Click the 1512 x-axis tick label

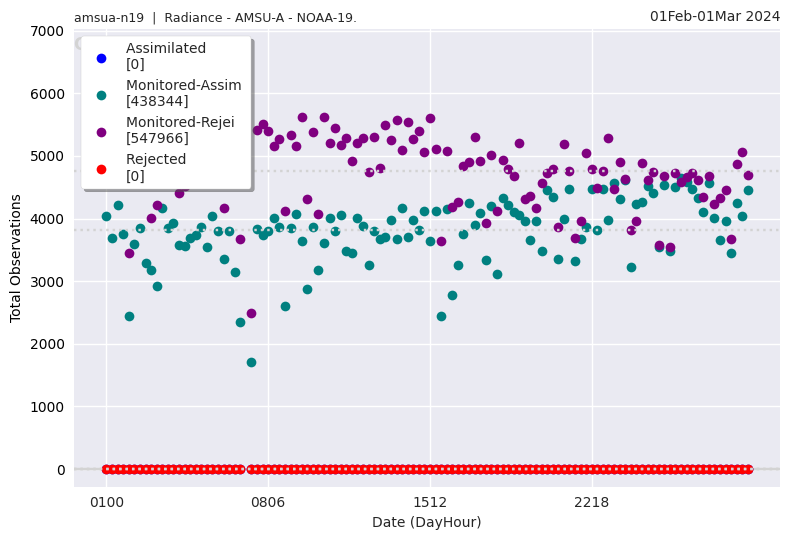click(430, 502)
